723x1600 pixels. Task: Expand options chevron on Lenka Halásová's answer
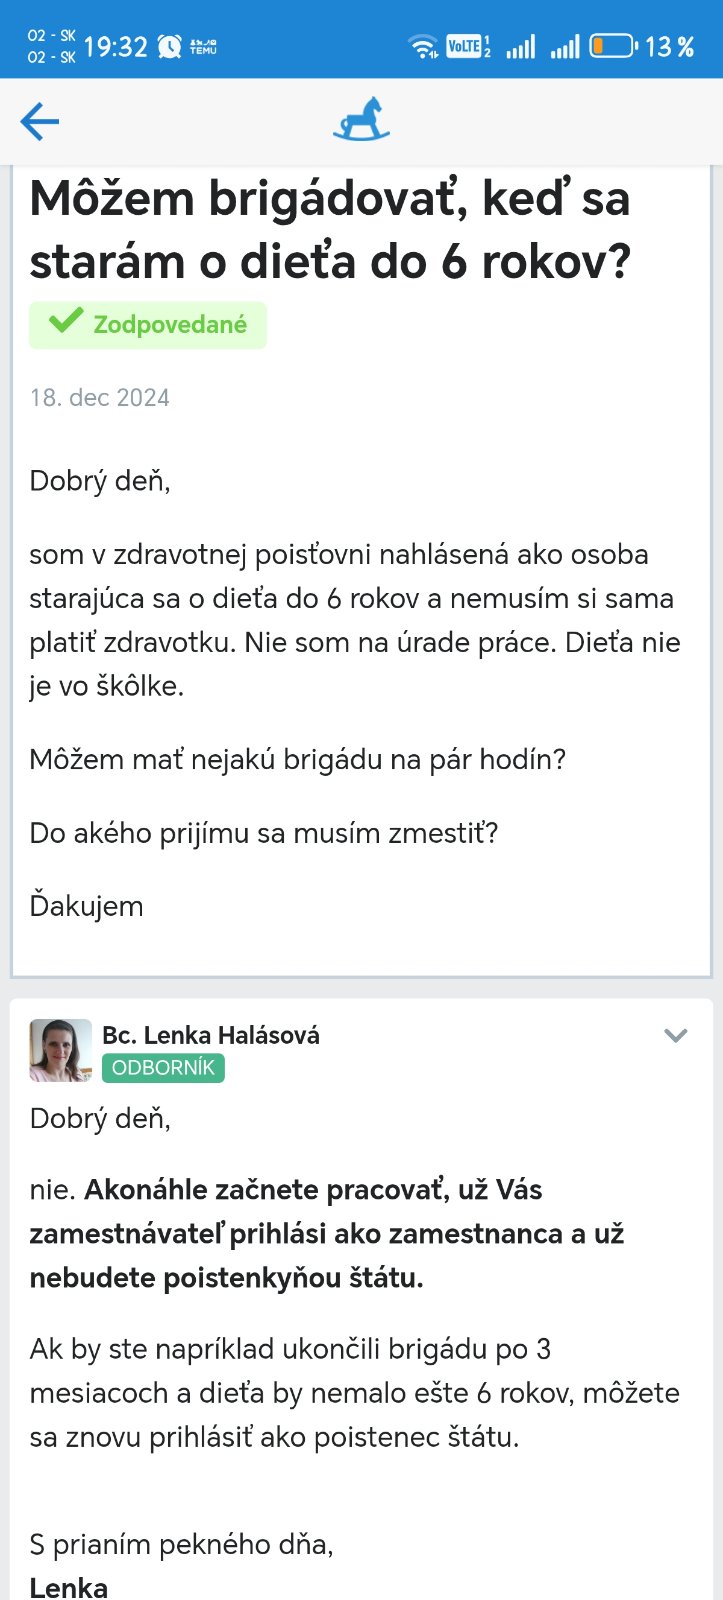click(676, 1036)
